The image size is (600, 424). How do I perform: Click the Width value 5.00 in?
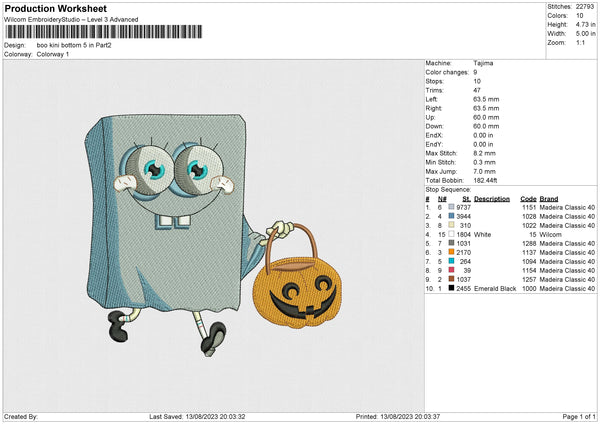click(585, 34)
